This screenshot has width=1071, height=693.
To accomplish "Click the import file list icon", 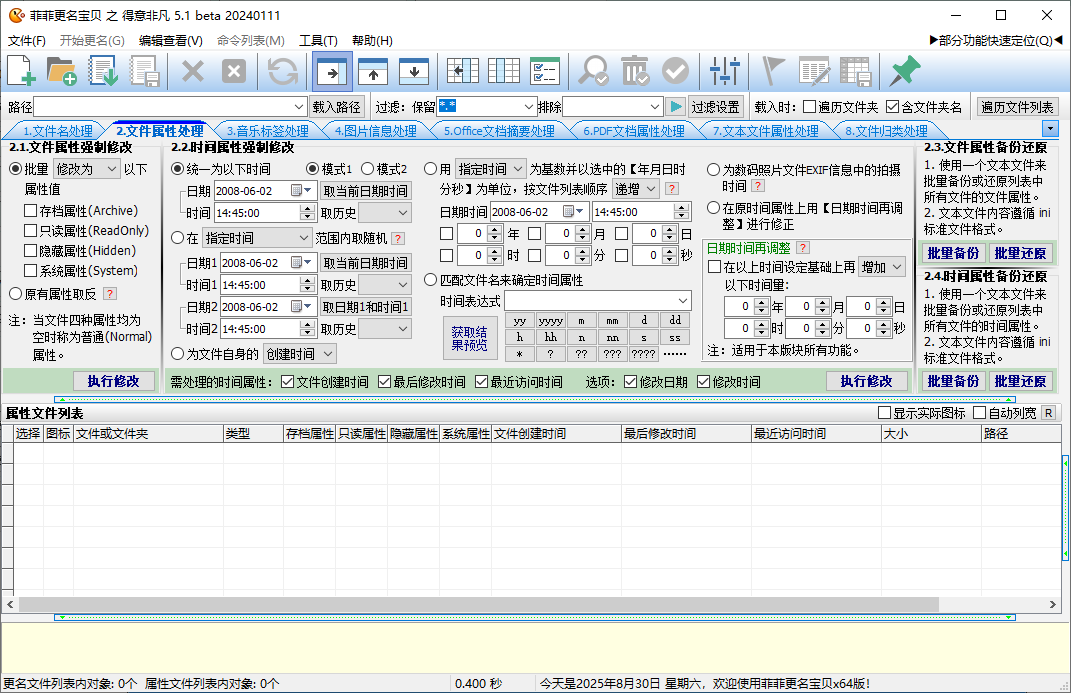I will [x=104, y=71].
